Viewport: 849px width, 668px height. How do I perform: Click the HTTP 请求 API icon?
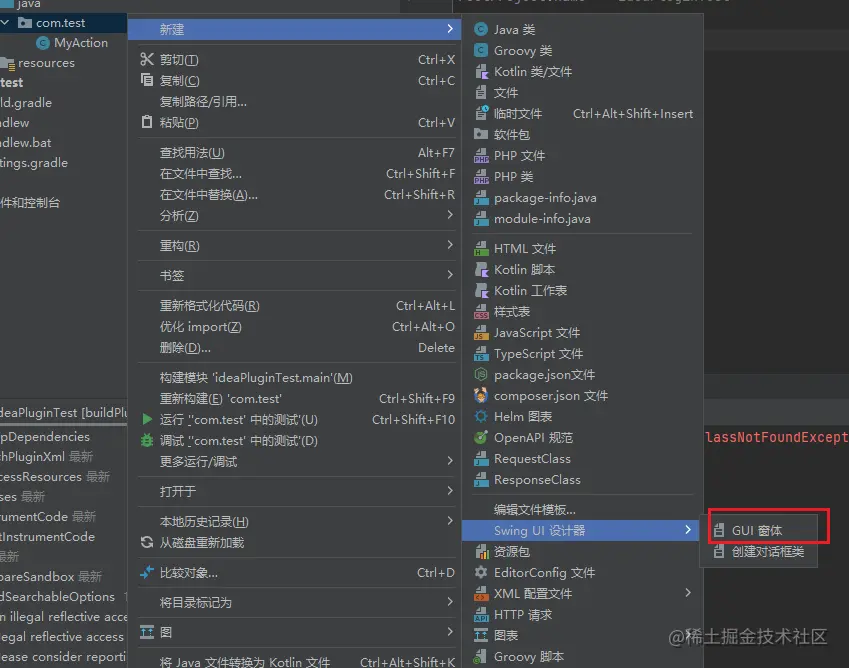point(481,614)
